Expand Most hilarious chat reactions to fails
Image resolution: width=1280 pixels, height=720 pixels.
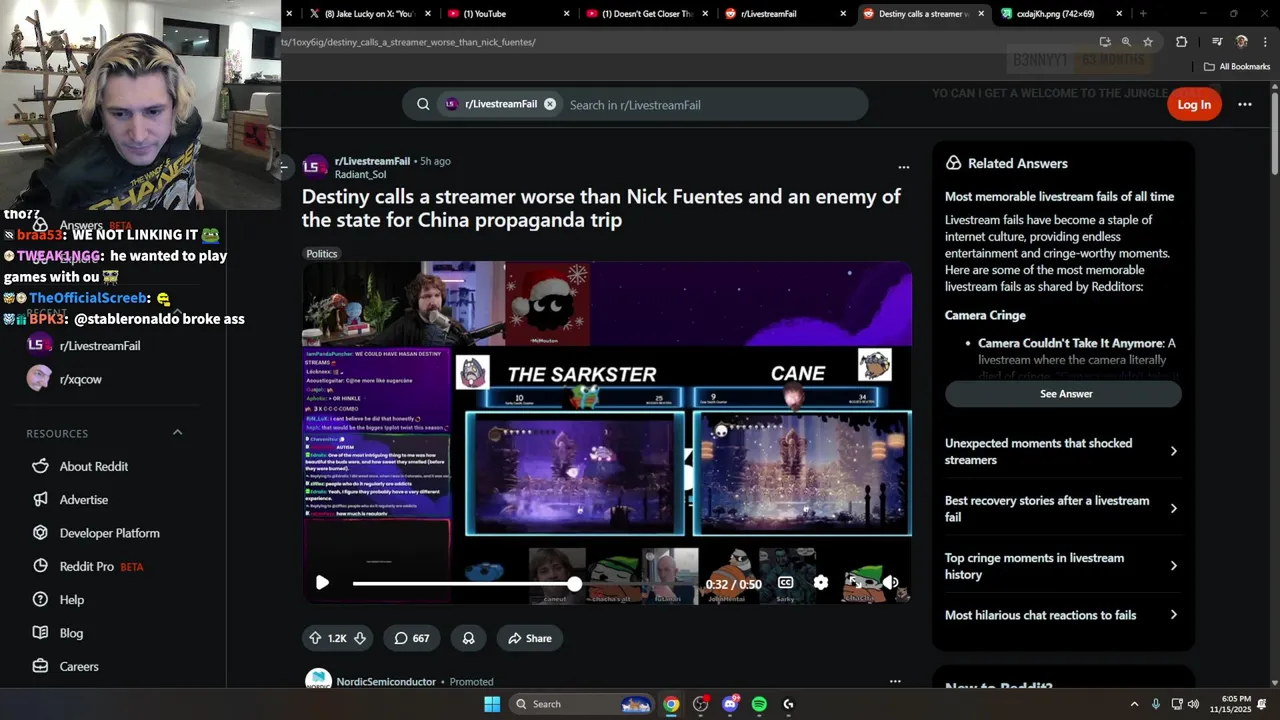[1062, 615]
